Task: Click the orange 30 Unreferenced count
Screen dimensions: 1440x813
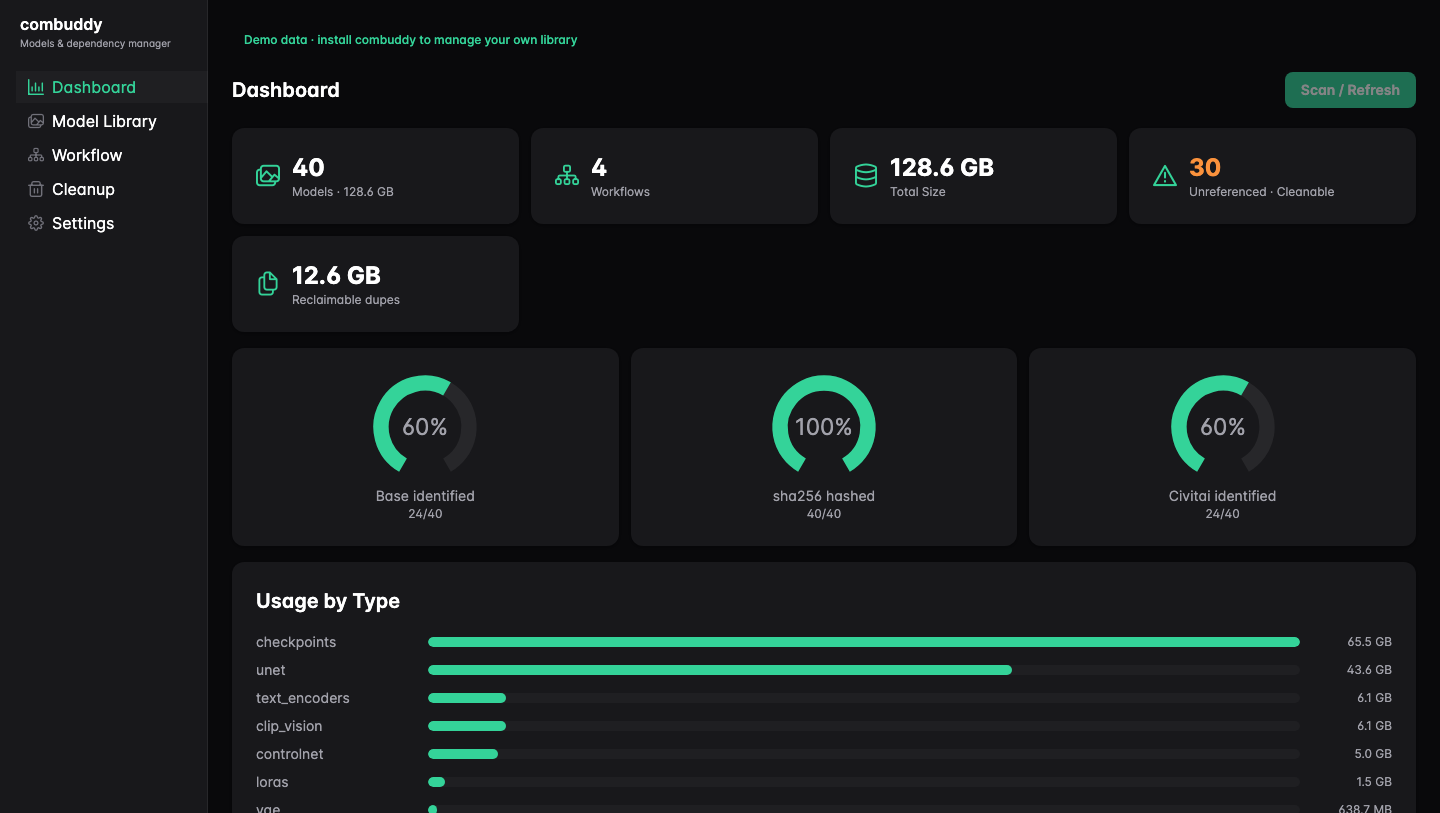Action: click(1205, 167)
